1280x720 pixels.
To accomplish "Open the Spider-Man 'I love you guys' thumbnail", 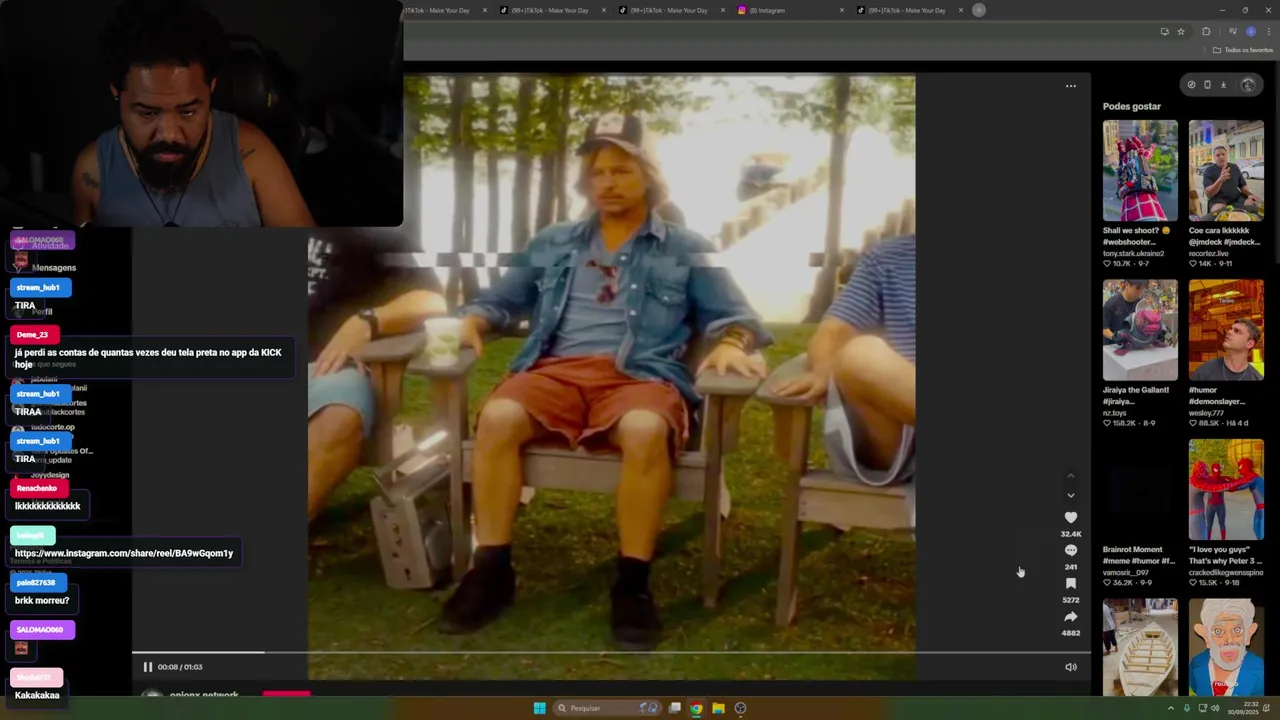I will tap(1226, 489).
